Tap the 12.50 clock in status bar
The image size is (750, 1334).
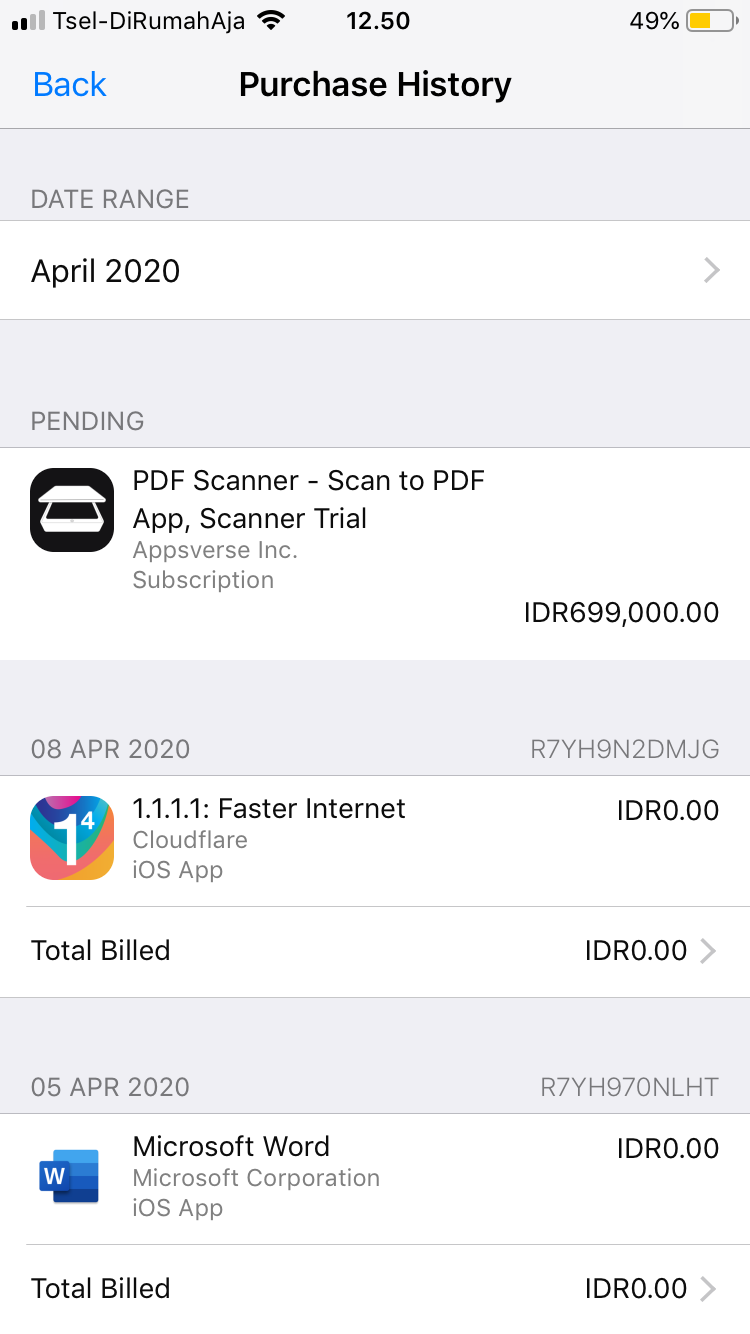point(377,21)
